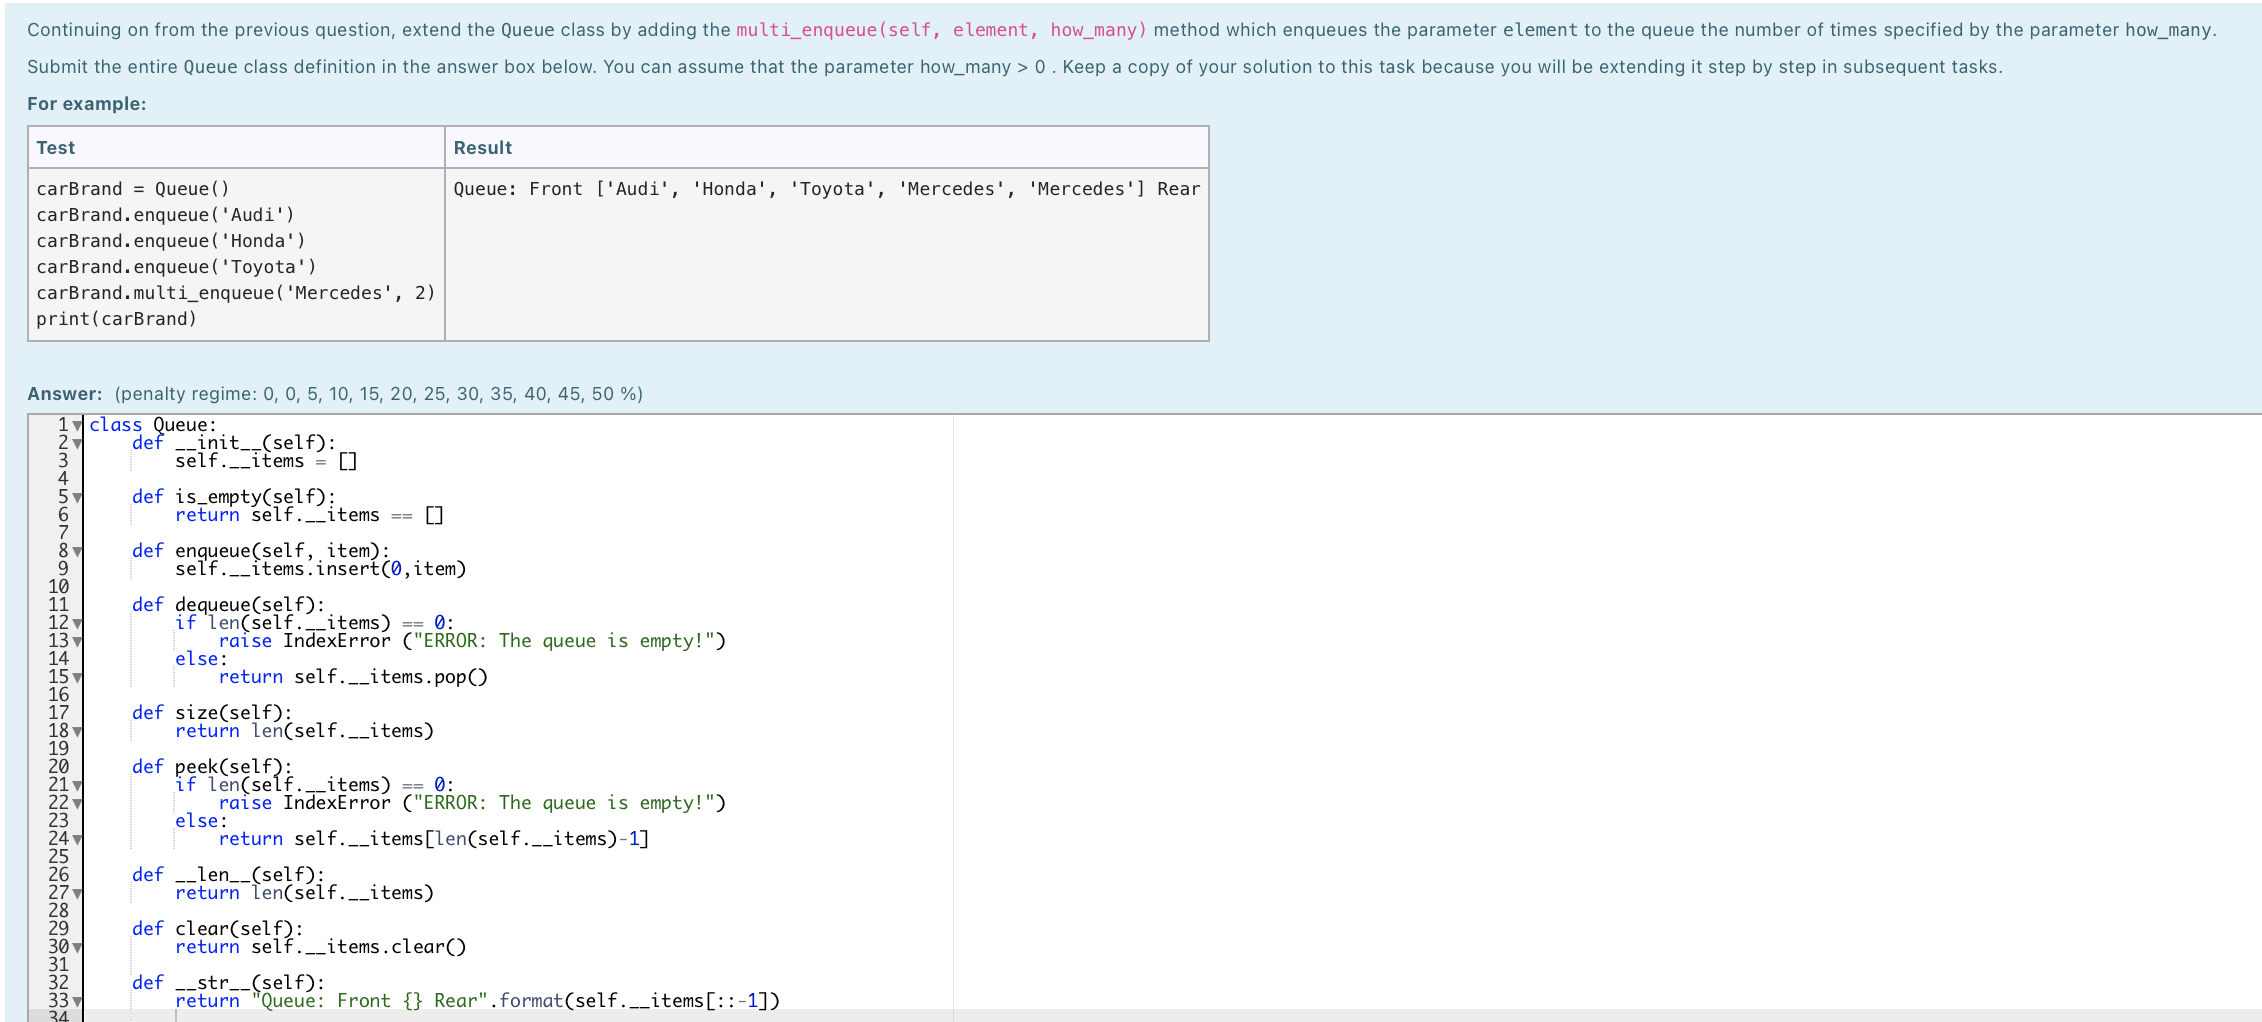Collapse the fold arrow beside line number 5
Screen dimensions: 2262x1022
pos(77,498)
